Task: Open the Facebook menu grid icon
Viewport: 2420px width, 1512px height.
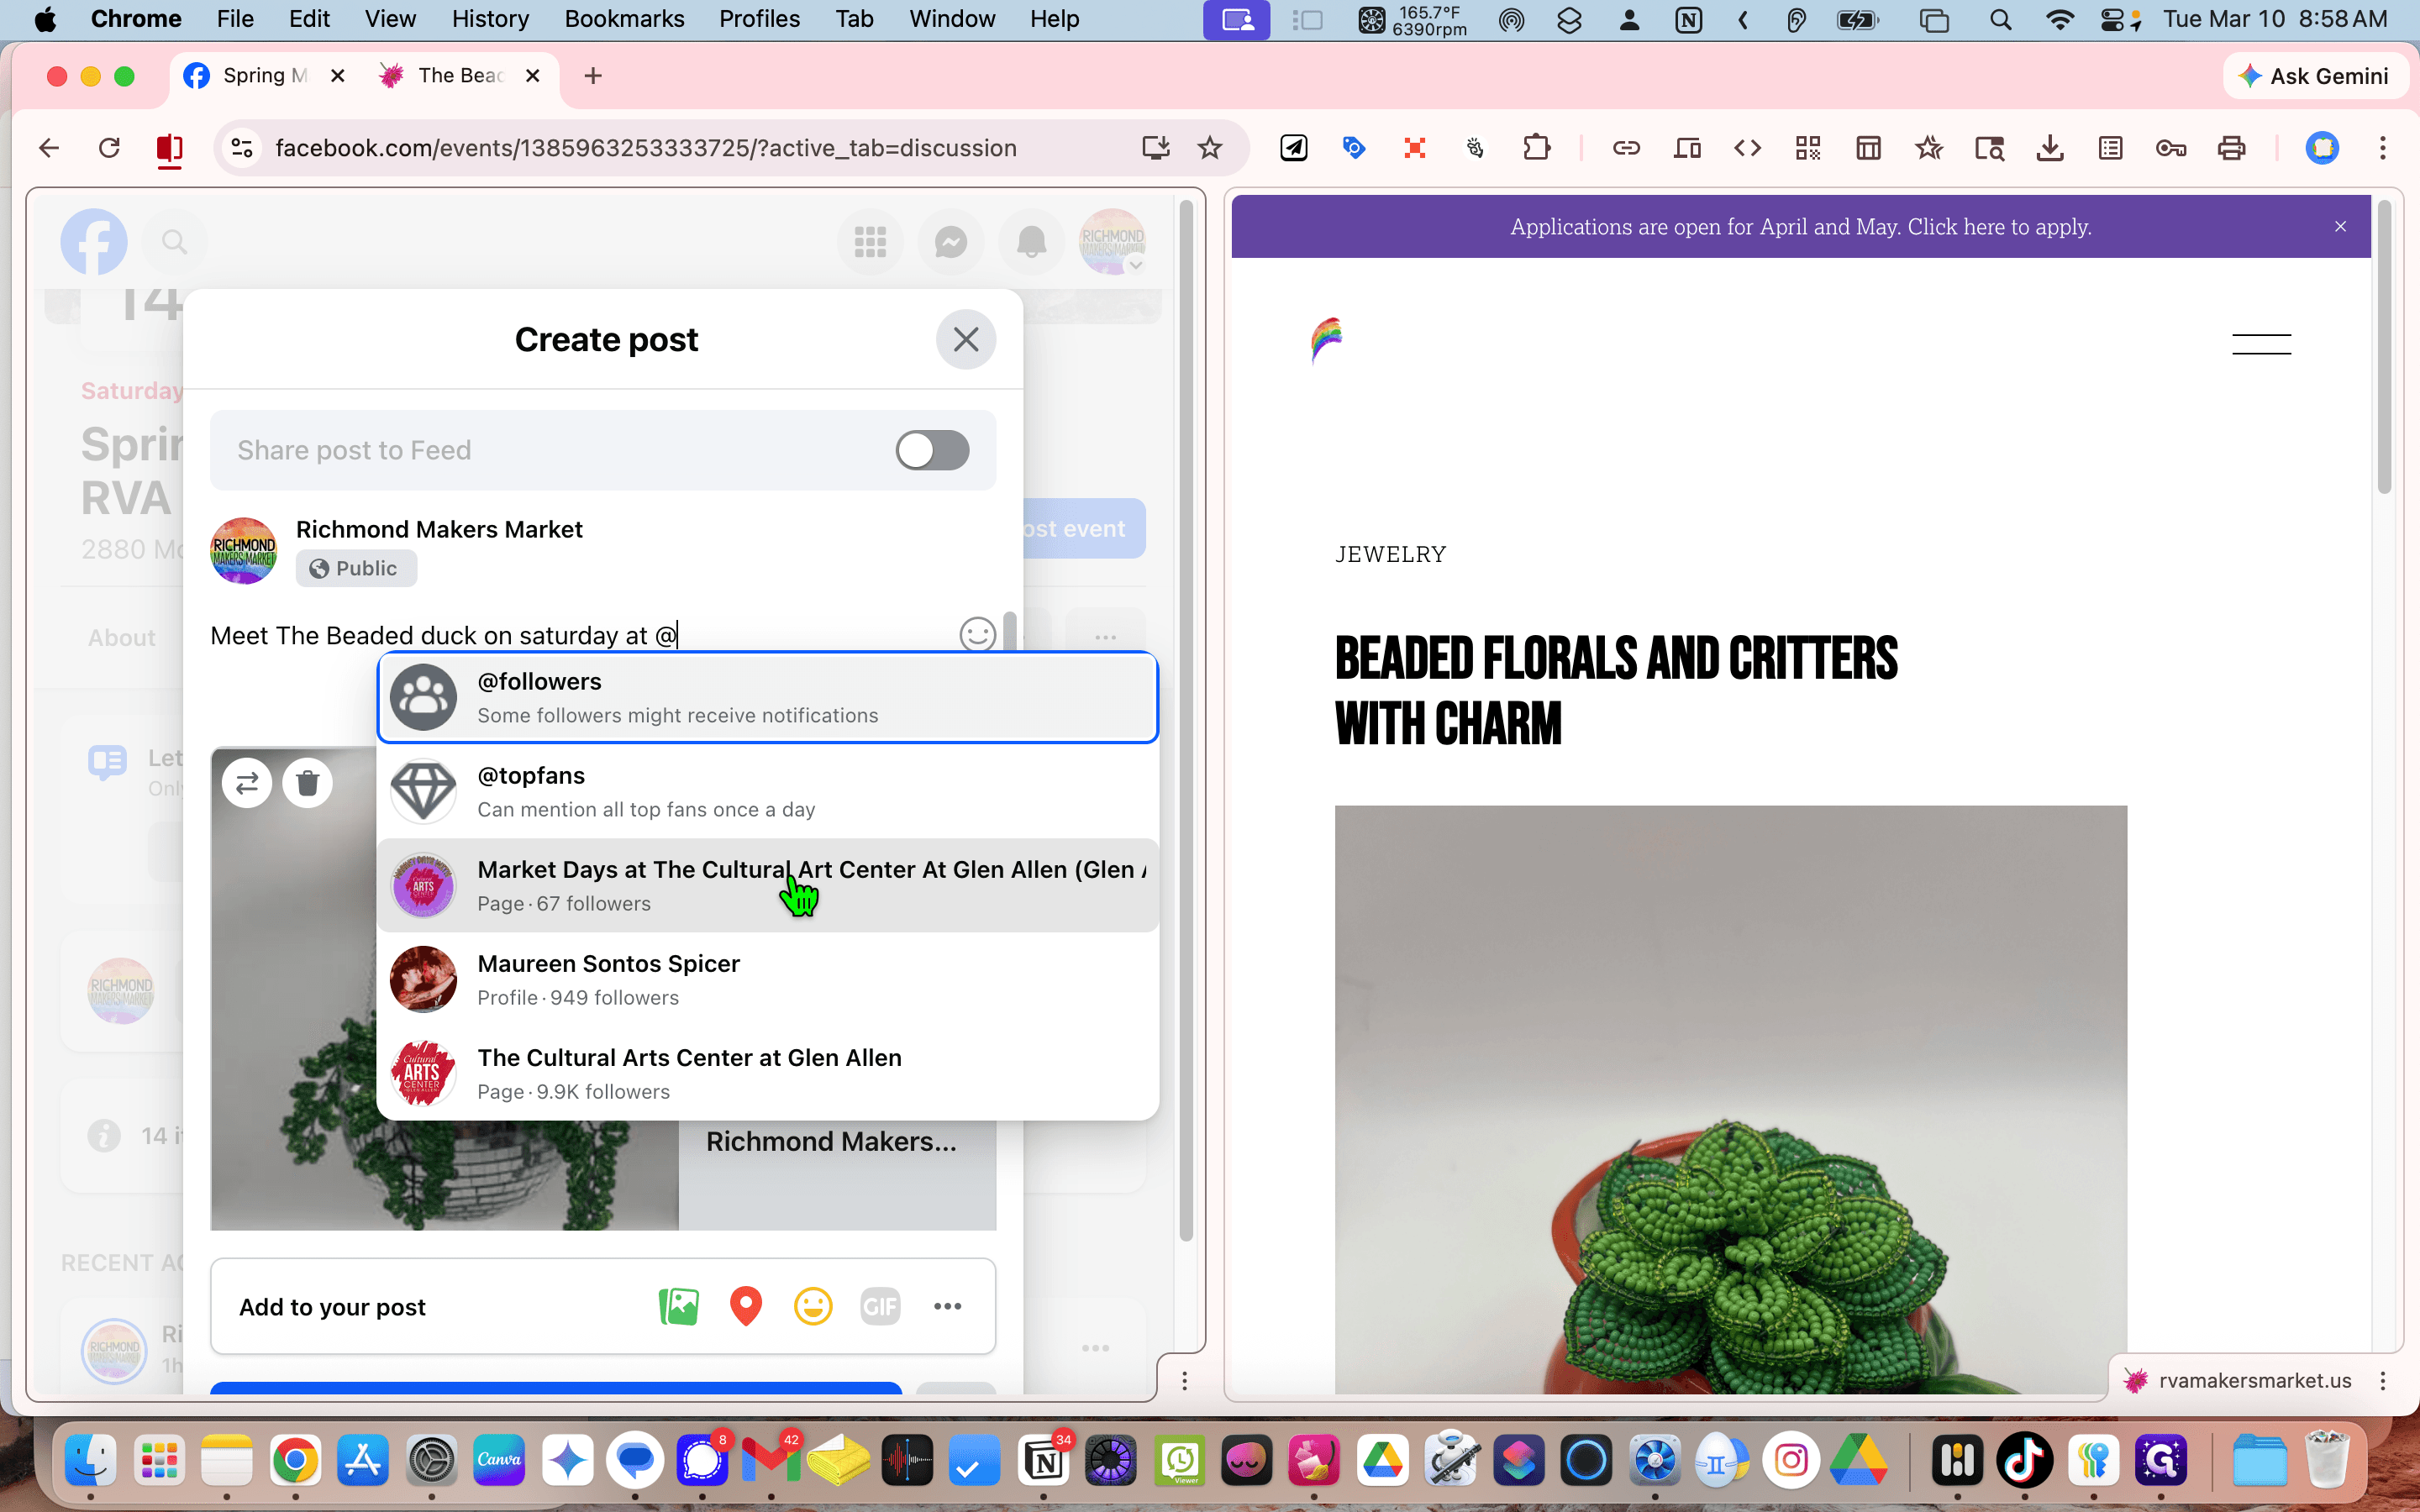Action: pyautogui.click(x=870, y=242)
